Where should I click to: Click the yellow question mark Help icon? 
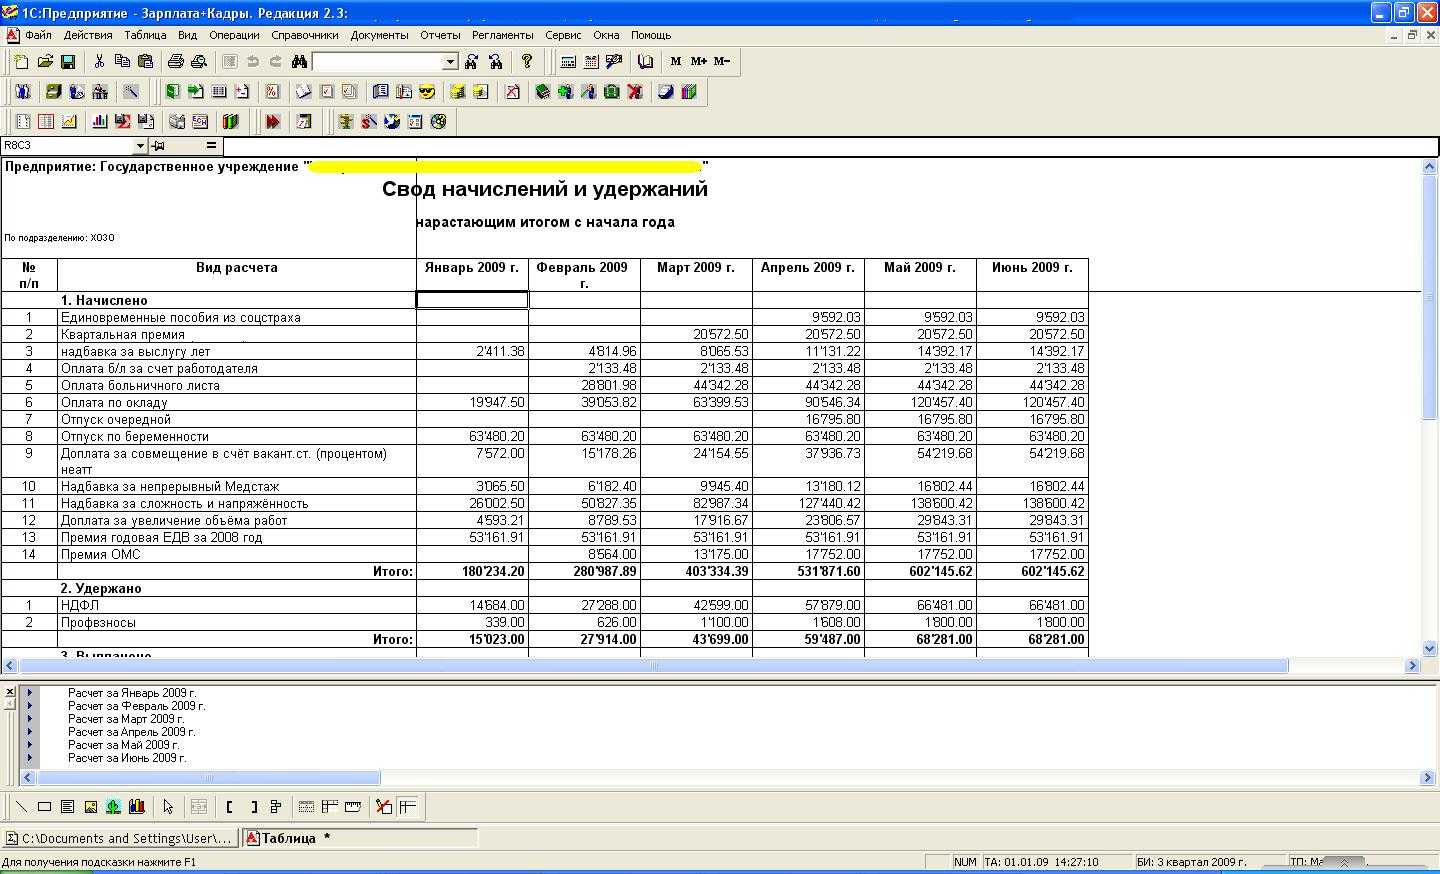click(x=527, y=62)
